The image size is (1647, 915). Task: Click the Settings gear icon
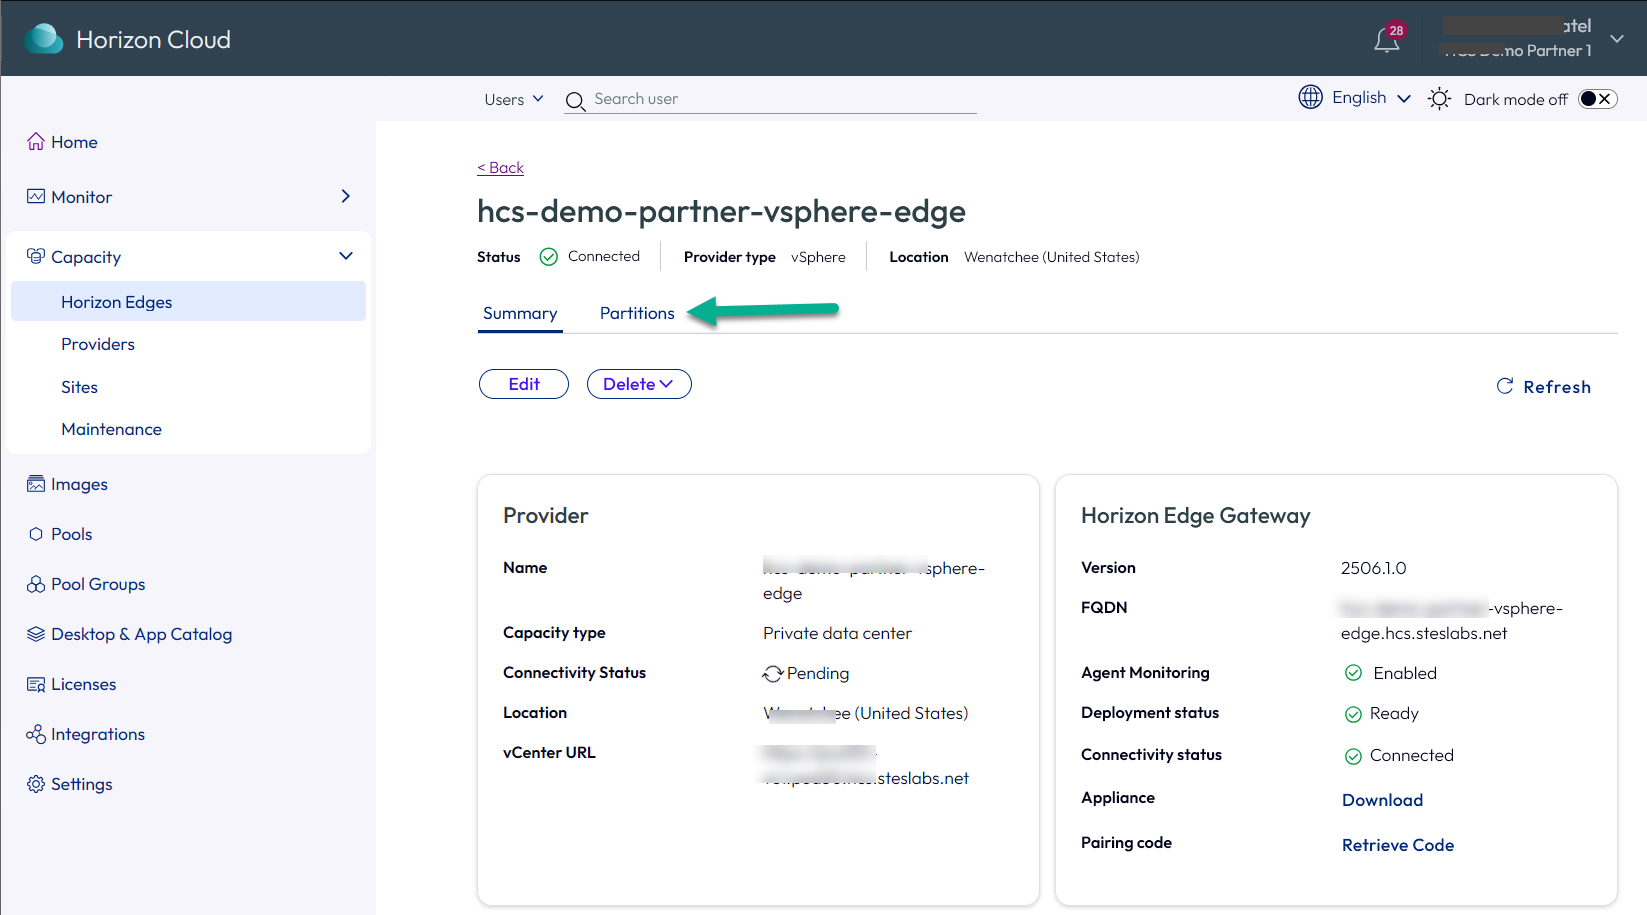tap(36, 784)
